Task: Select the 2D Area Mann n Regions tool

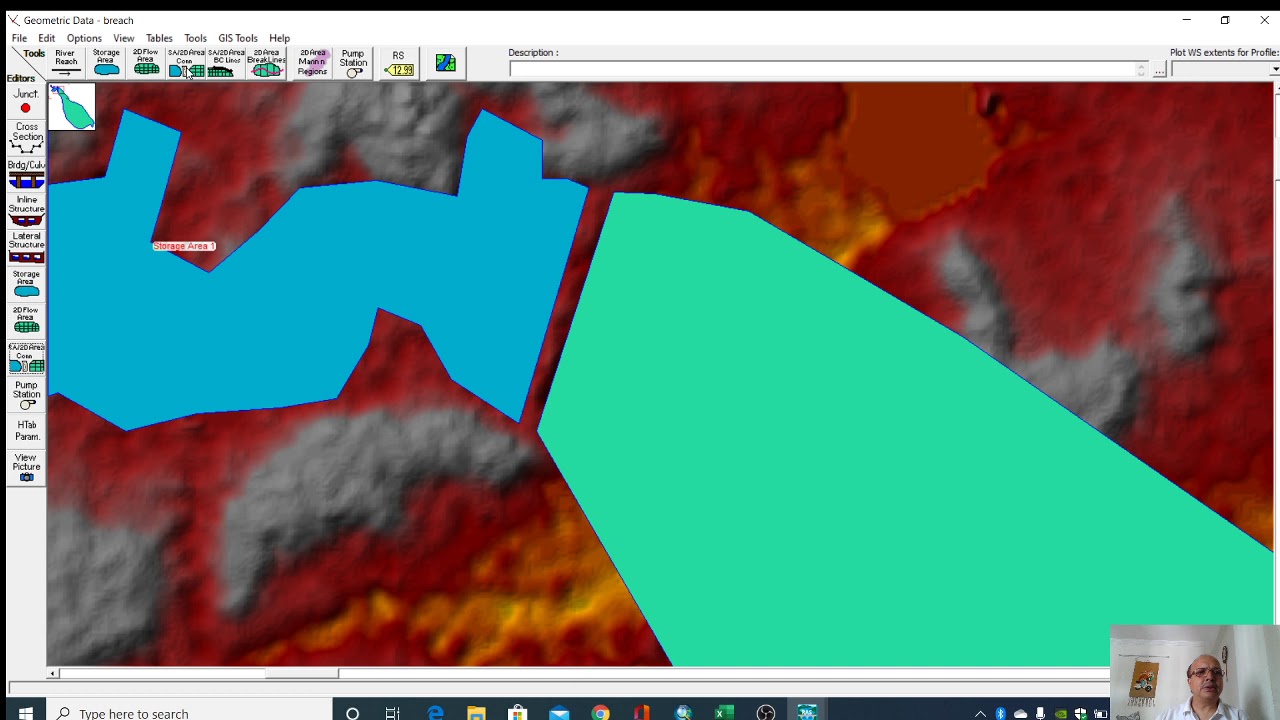Action: coord(312,62)
